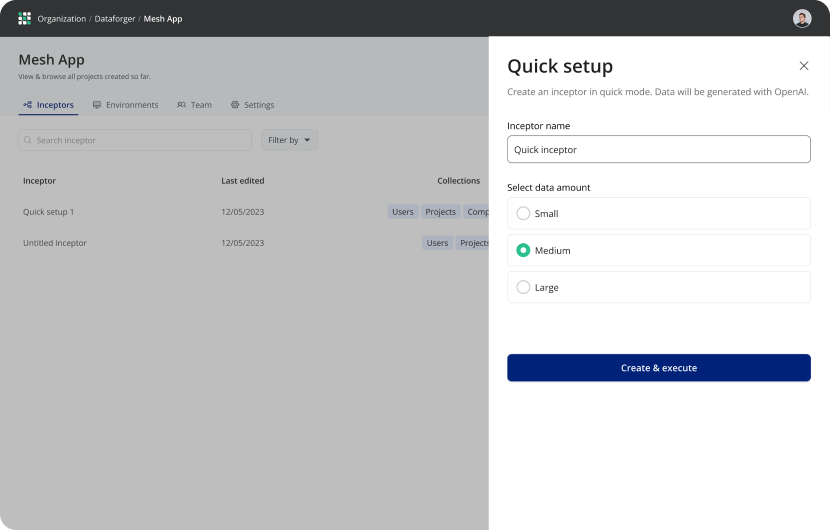
Task: Click the Team tab icon
Action: coord(181,105)
